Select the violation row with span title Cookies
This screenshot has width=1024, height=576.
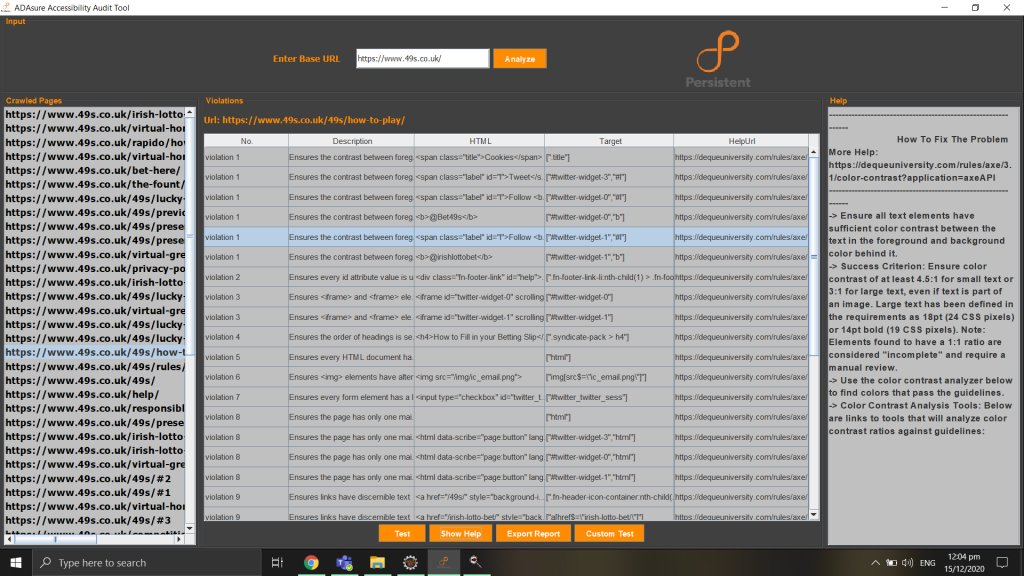(x=506, y=157)
